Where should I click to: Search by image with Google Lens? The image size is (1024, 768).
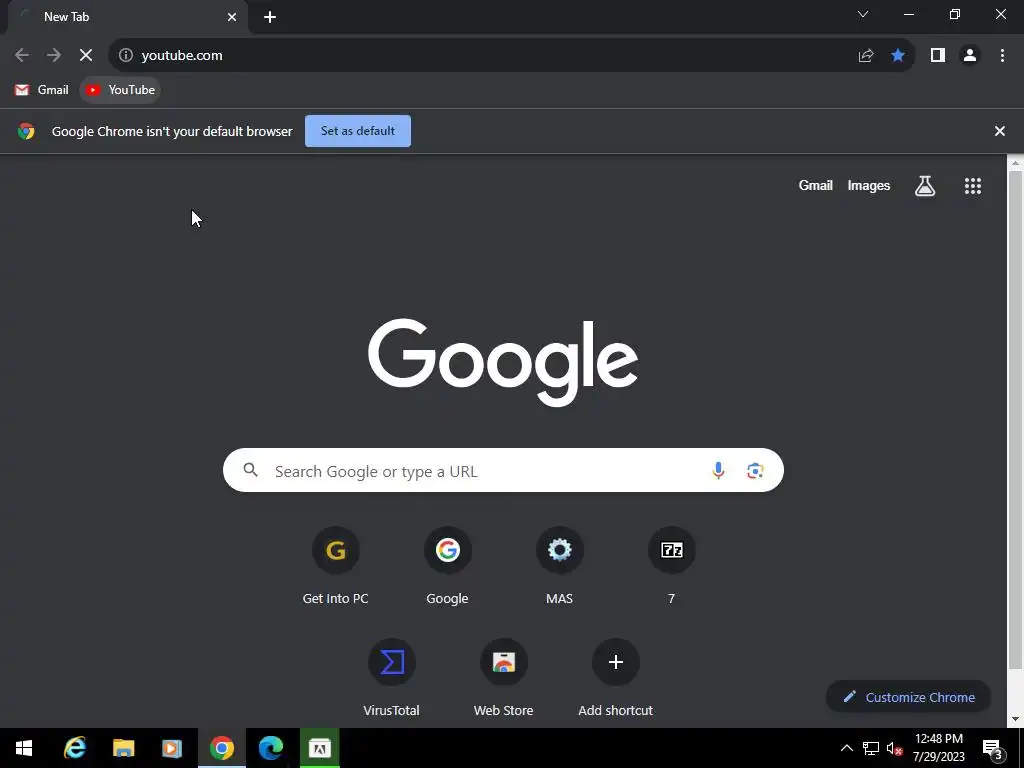pos(755,470)
